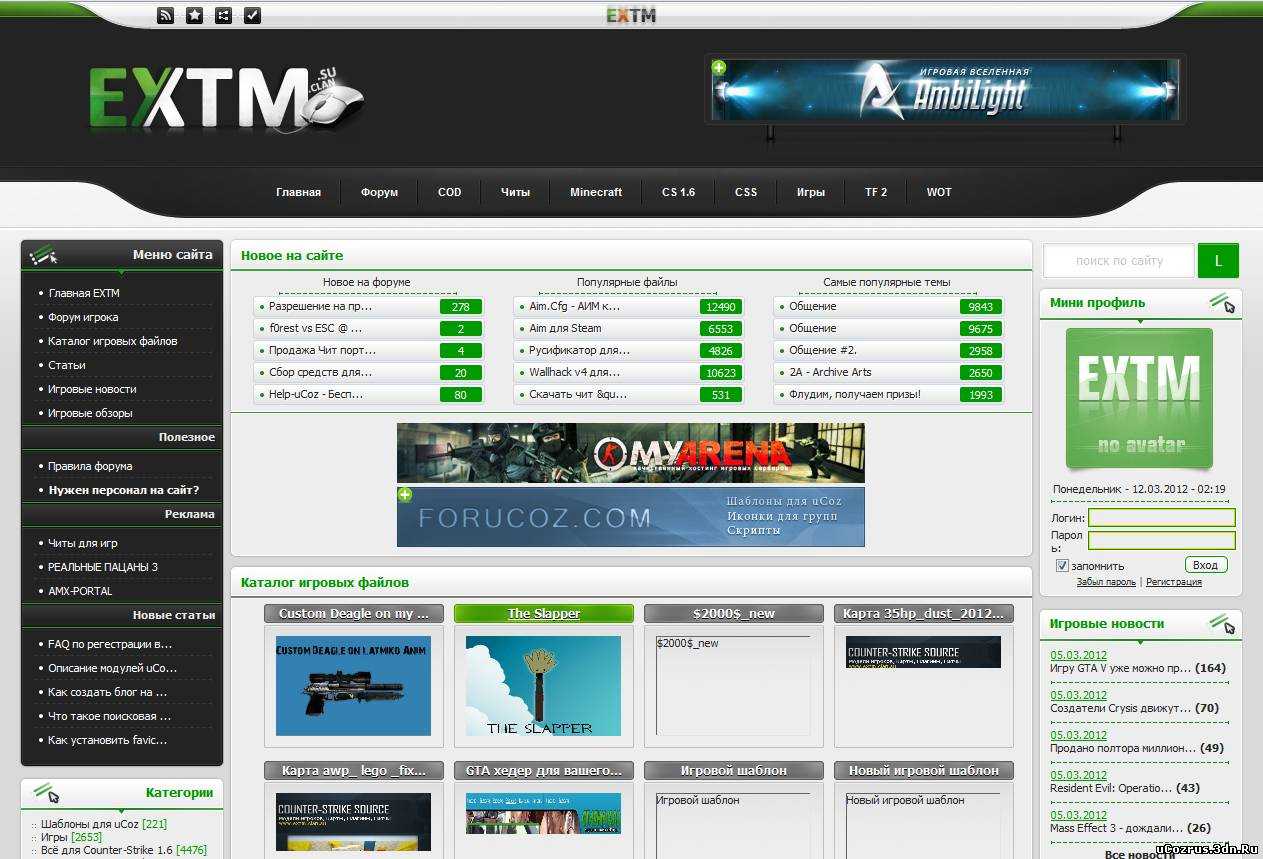1263x859 pixels.
Task: Open the CSS navigation tab
Action: (x=746, y=192)
